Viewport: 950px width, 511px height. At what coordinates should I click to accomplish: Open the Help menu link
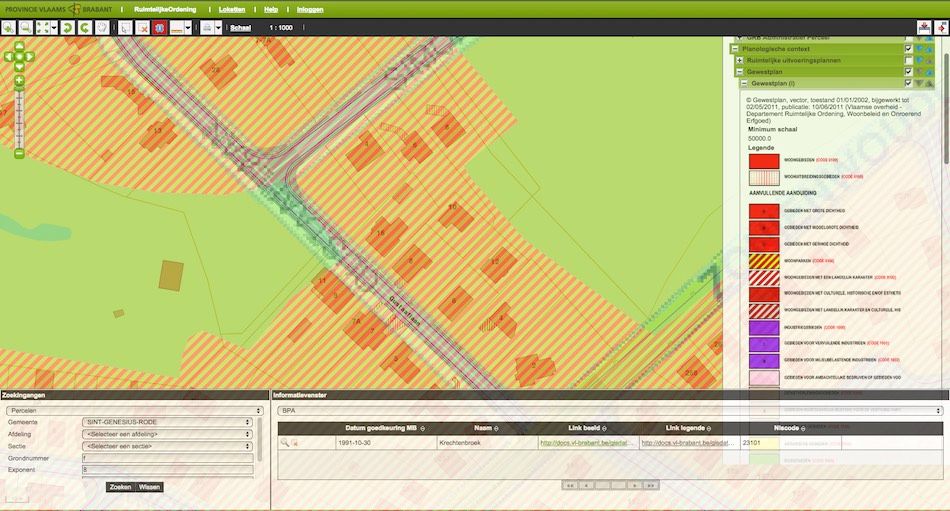pos(271,10)
